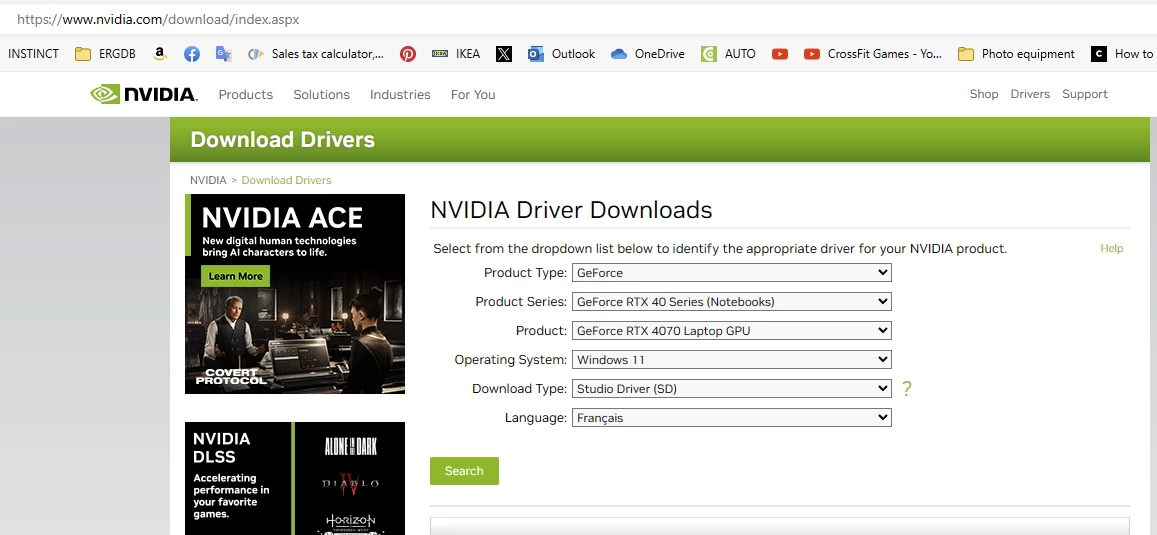Open the NVIDIA DLSS banner
This screenshot has width=1157, height=535.
294,478
